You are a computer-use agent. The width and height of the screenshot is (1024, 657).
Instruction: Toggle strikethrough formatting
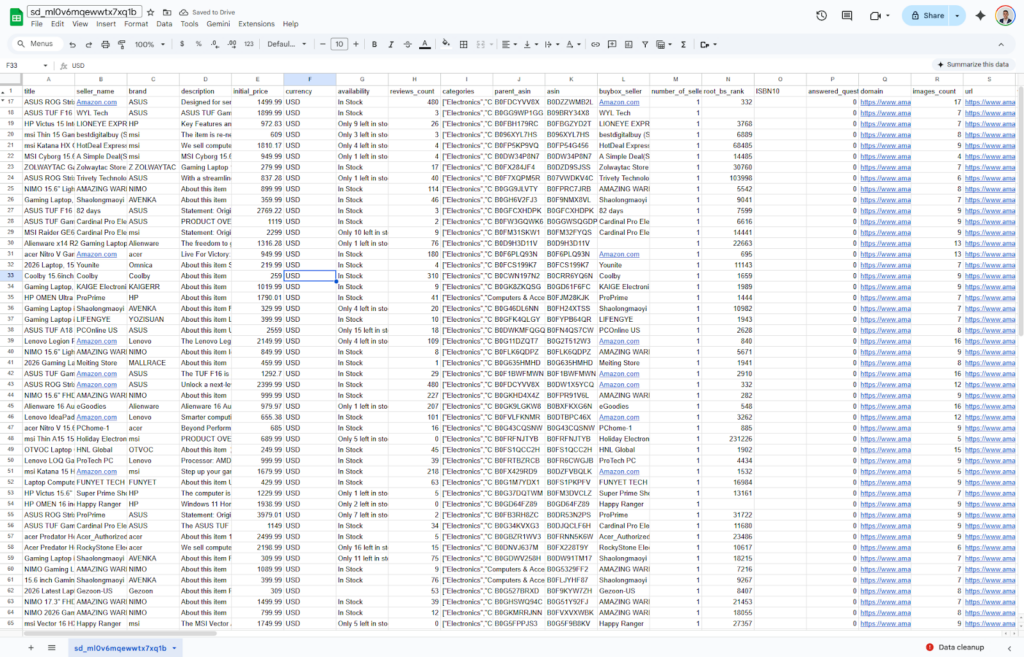pyautogui.click(x=408, y=44)
